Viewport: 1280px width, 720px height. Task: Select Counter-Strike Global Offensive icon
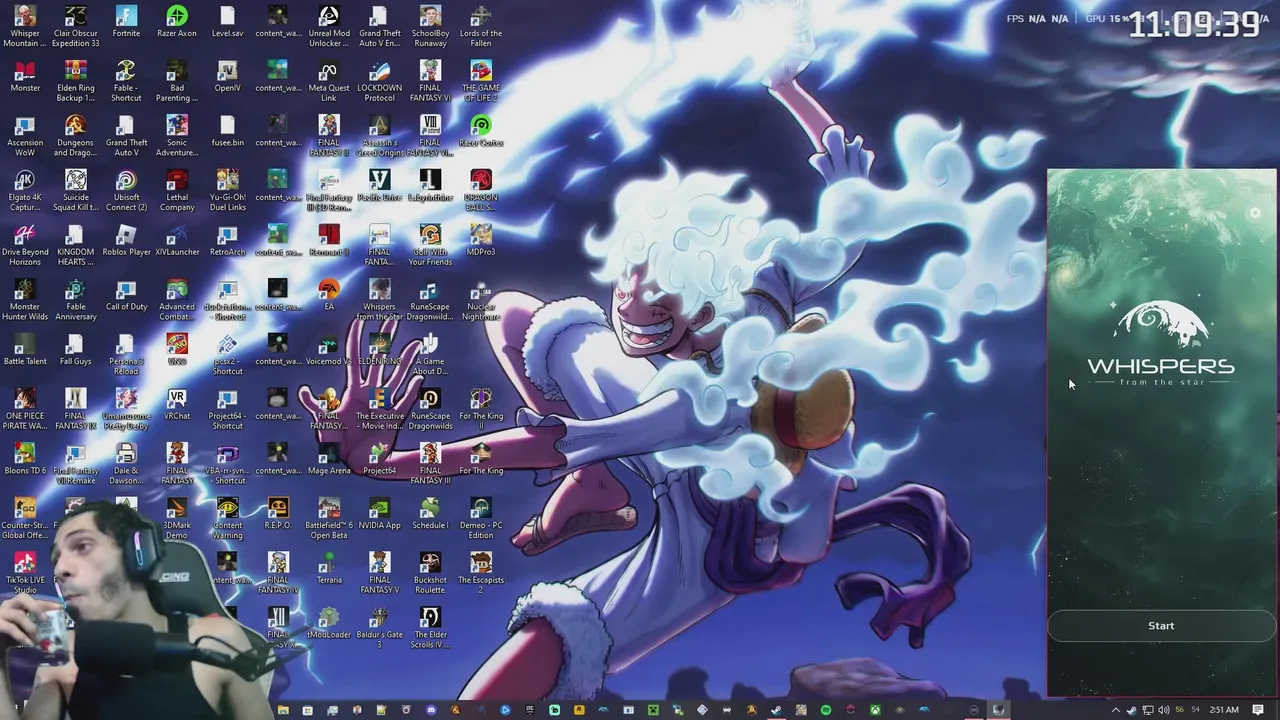pyautogui.click(x=25, y=518)
